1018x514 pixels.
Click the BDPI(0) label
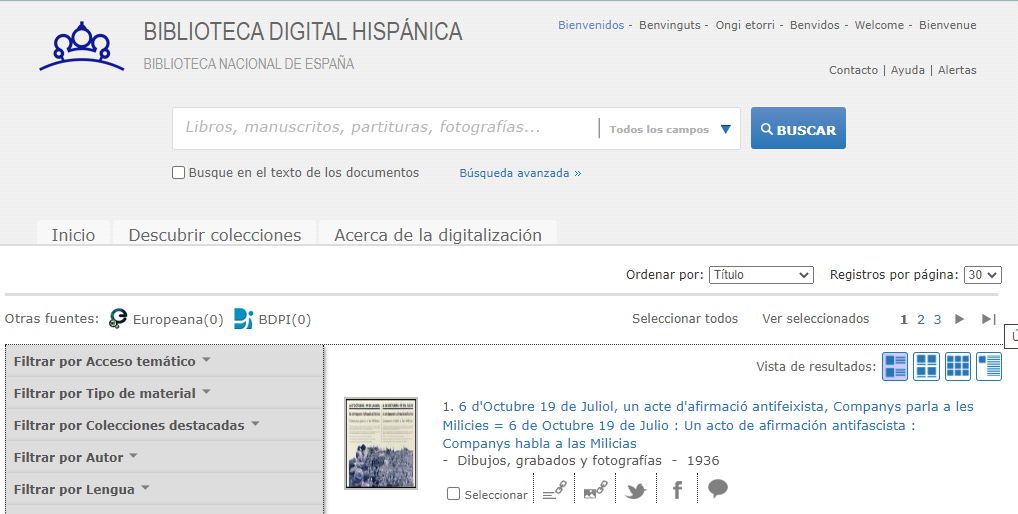tap(285, 319)
